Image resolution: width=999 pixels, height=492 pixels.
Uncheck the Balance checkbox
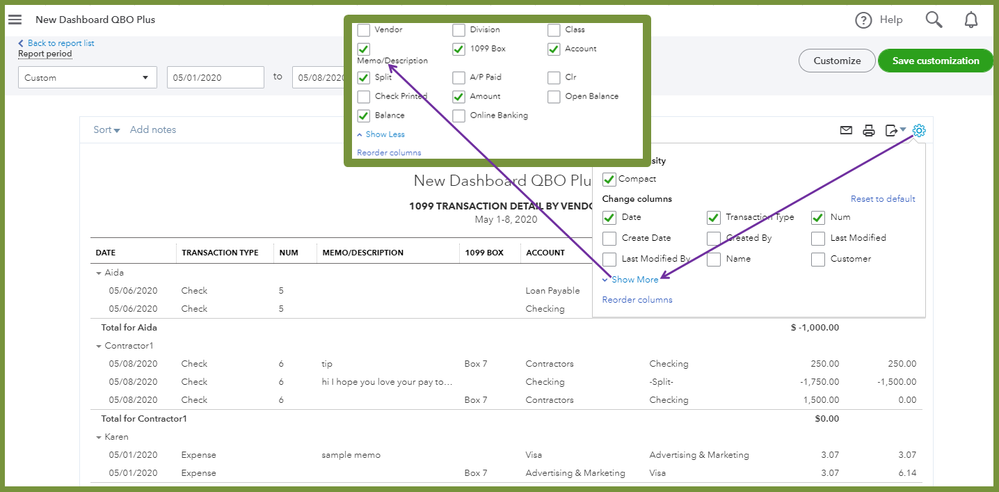pos(363,116)
